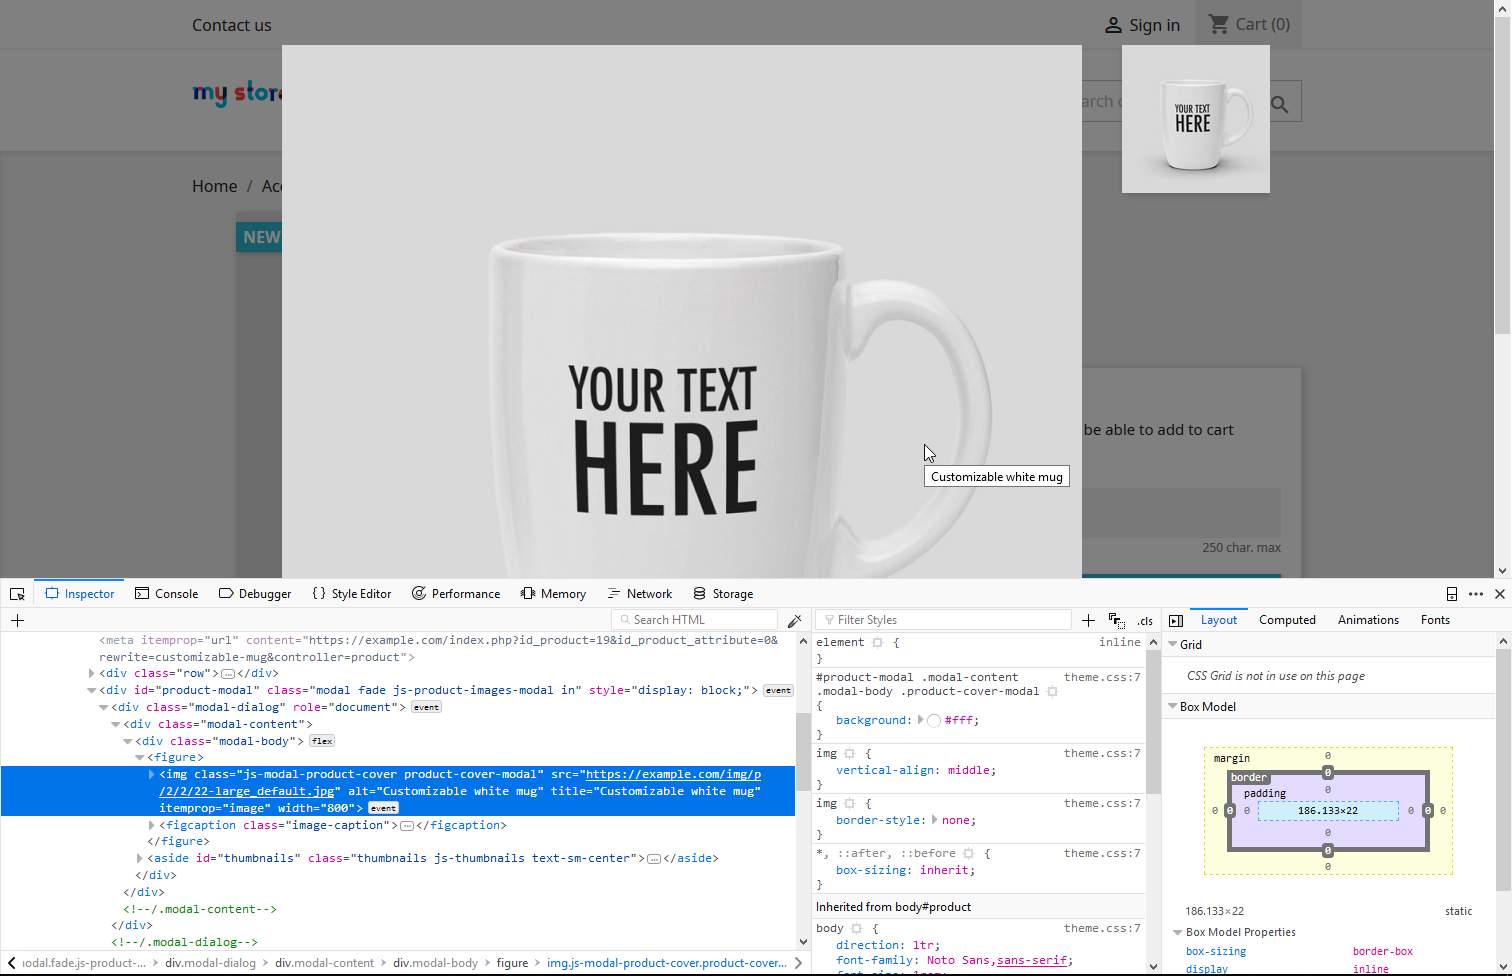Open the Computed styles tab

tap(1287, 620)
